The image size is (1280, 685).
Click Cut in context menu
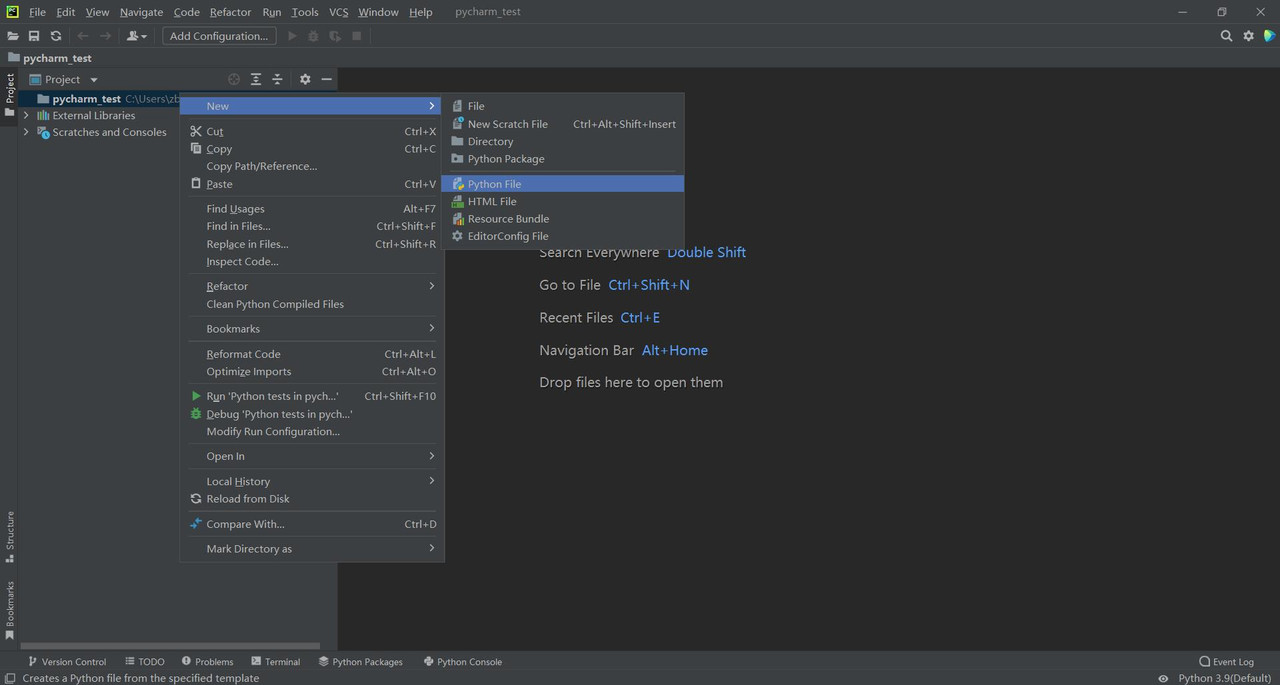click(312, 131)
